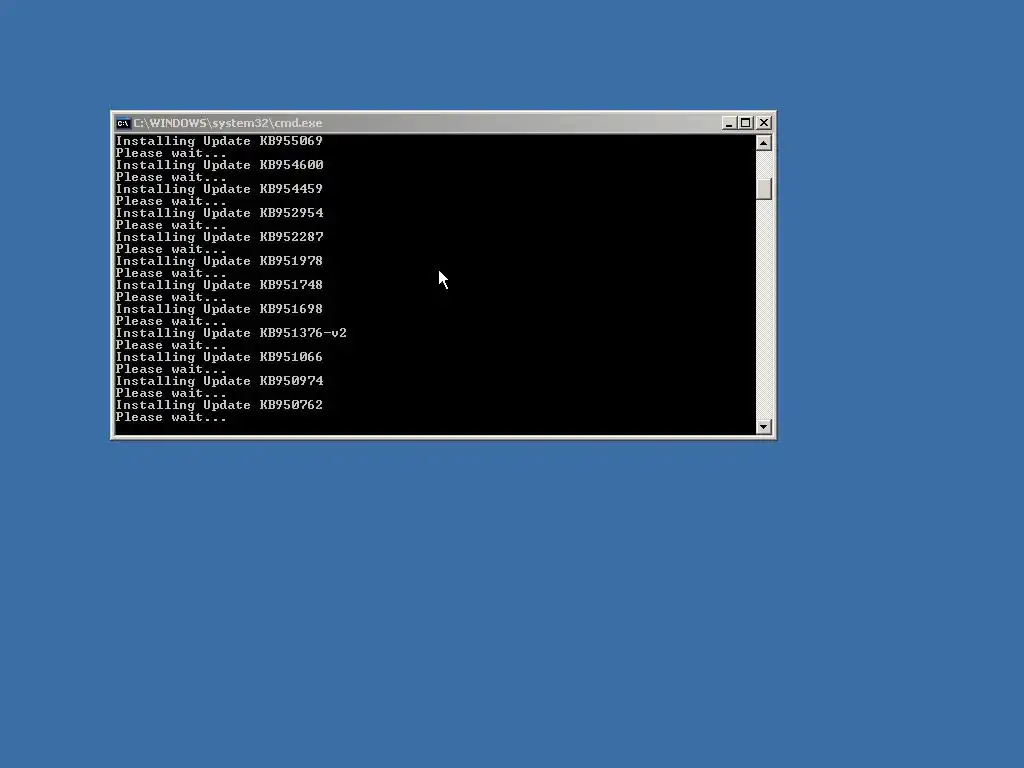Click the line Installing Update KB951748
The image size is (1024, 768).
pos(219,285)
